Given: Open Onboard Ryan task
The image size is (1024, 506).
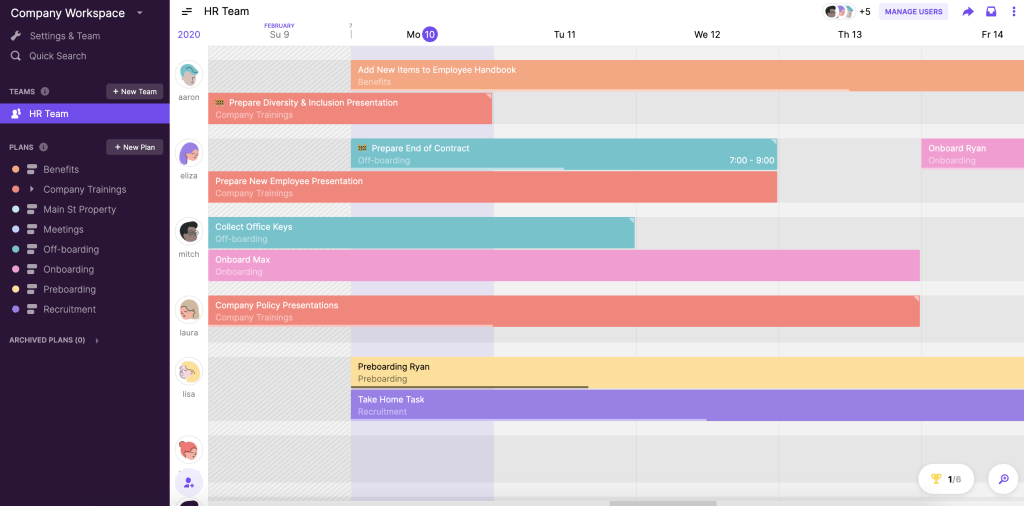Looking at the screenshot, I should (x=972, y=153).
